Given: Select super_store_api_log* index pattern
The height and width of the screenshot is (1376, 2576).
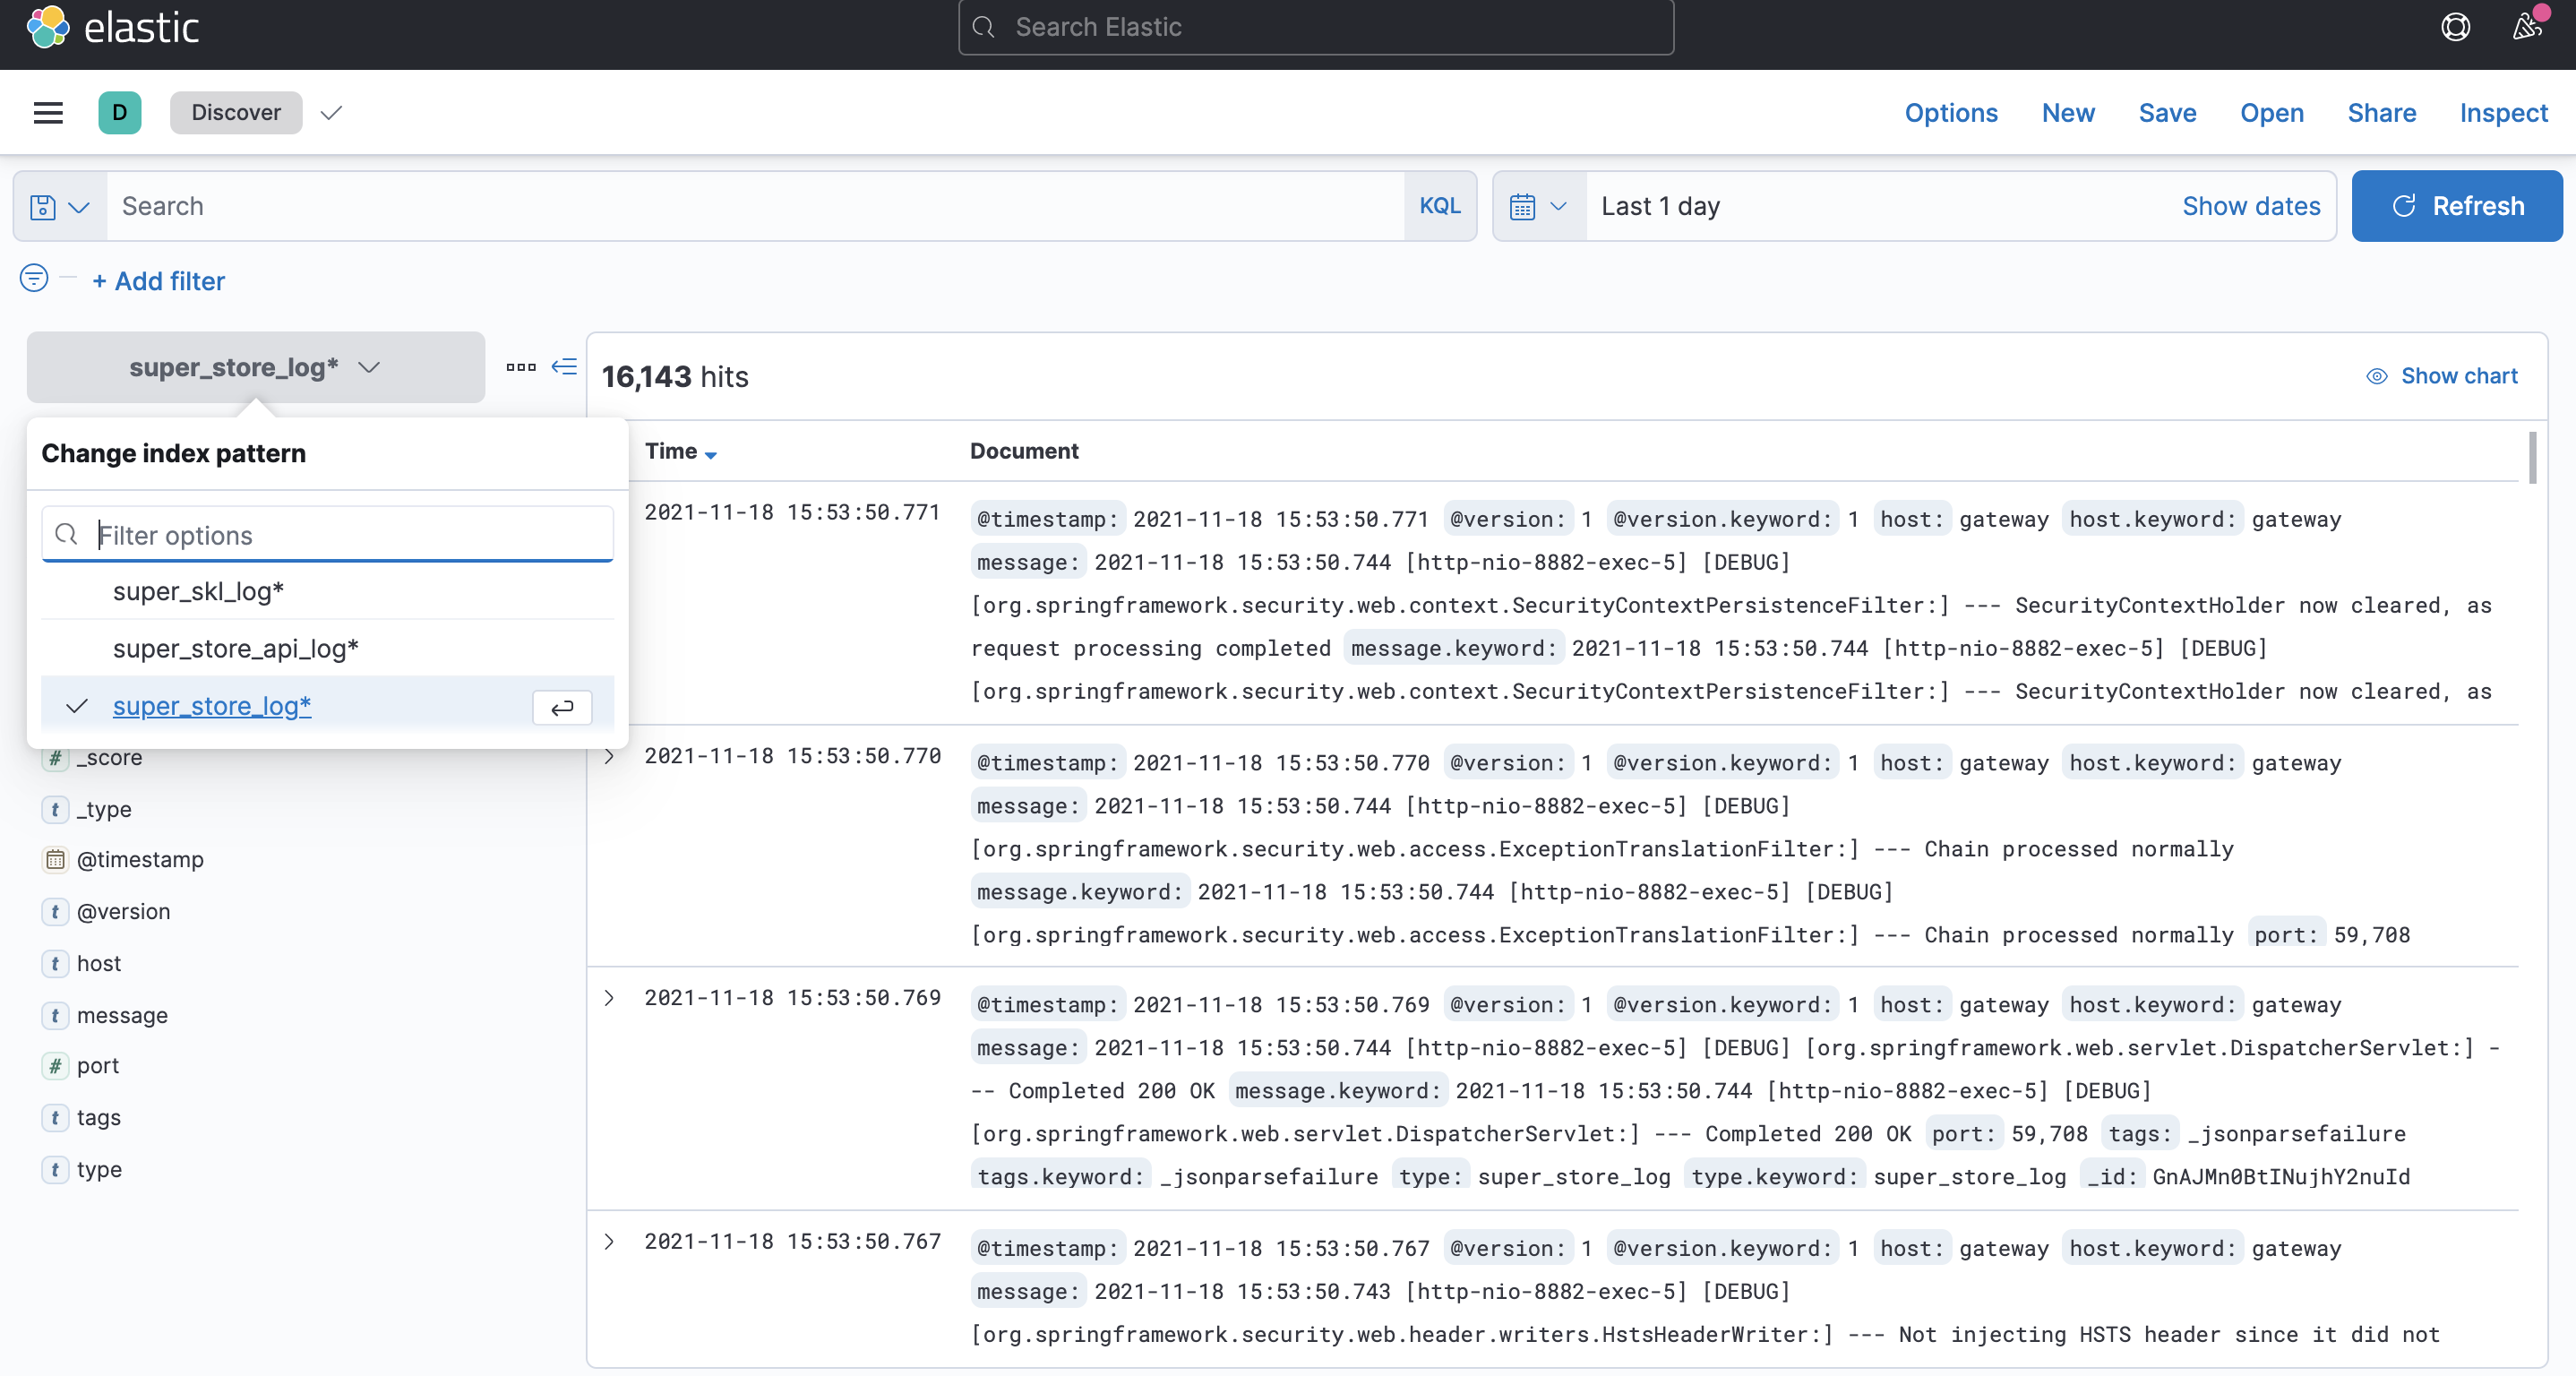Looking at the screenshot, I should tap(327, 649).
